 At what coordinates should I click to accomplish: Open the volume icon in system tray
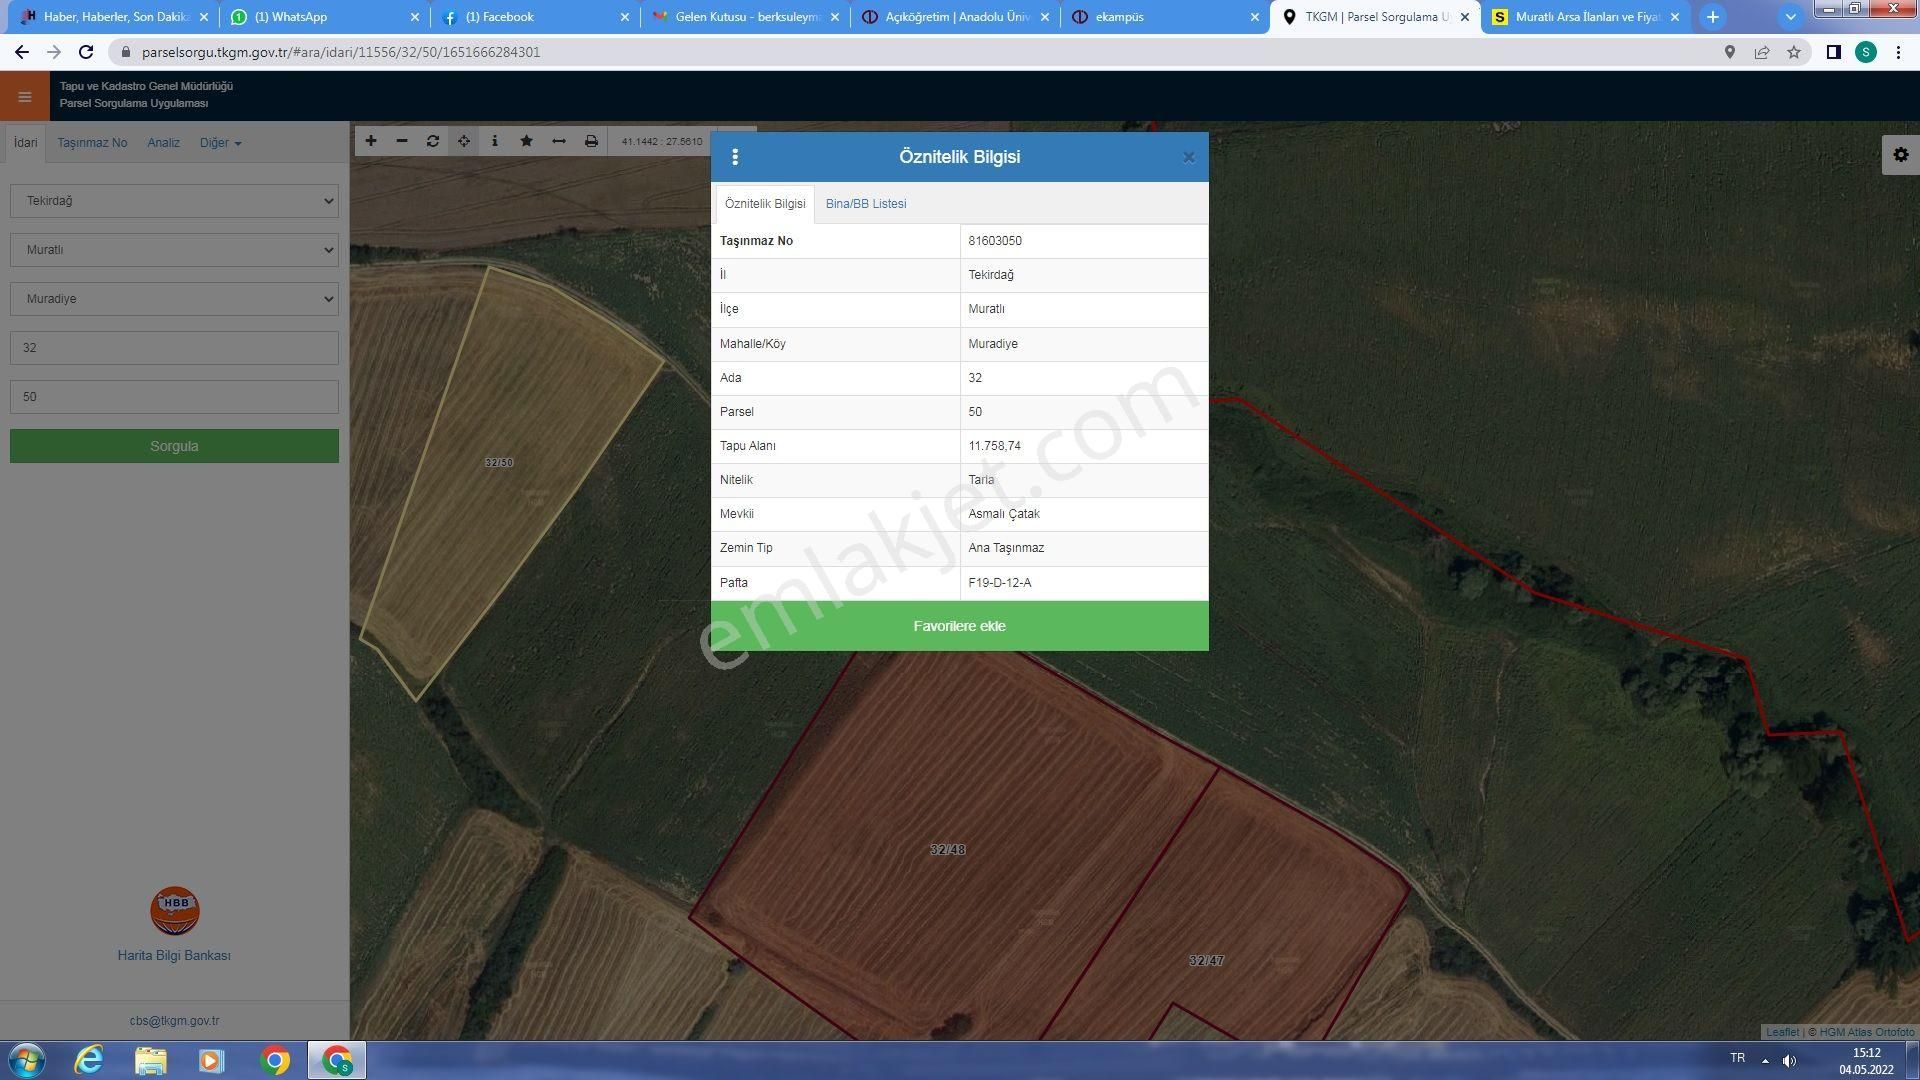point(1790,1060)
